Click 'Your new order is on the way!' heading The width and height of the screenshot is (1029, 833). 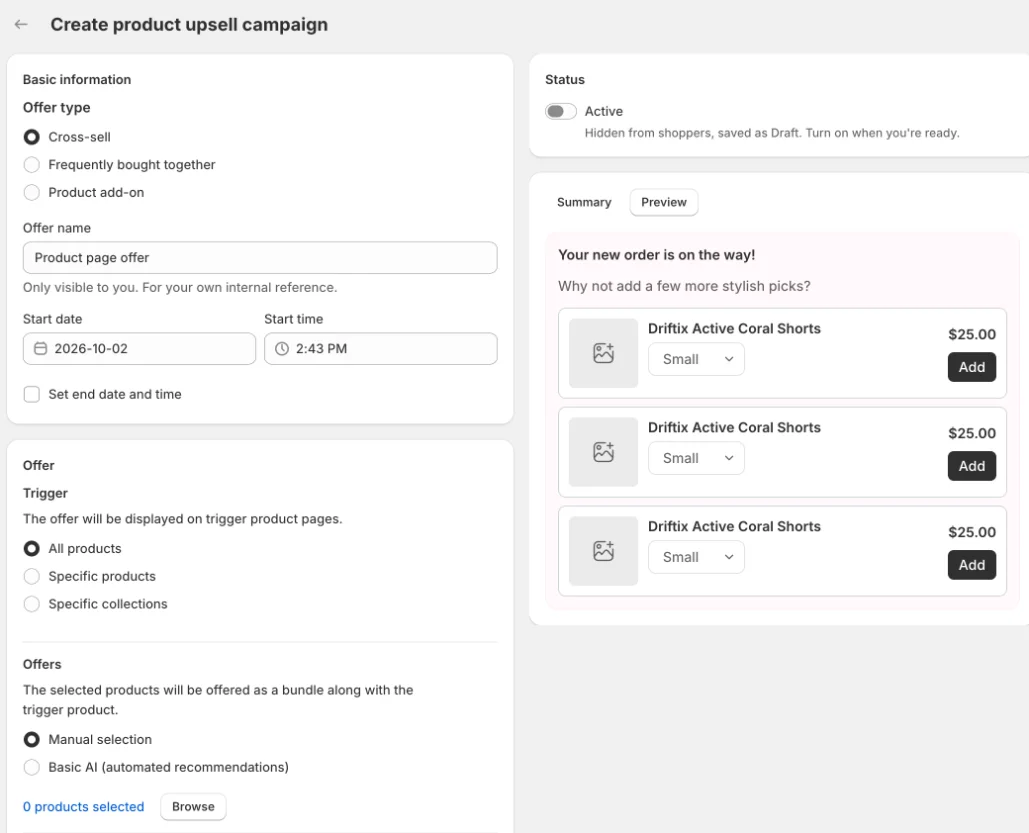pyautogui.click(x=656, y=255)
